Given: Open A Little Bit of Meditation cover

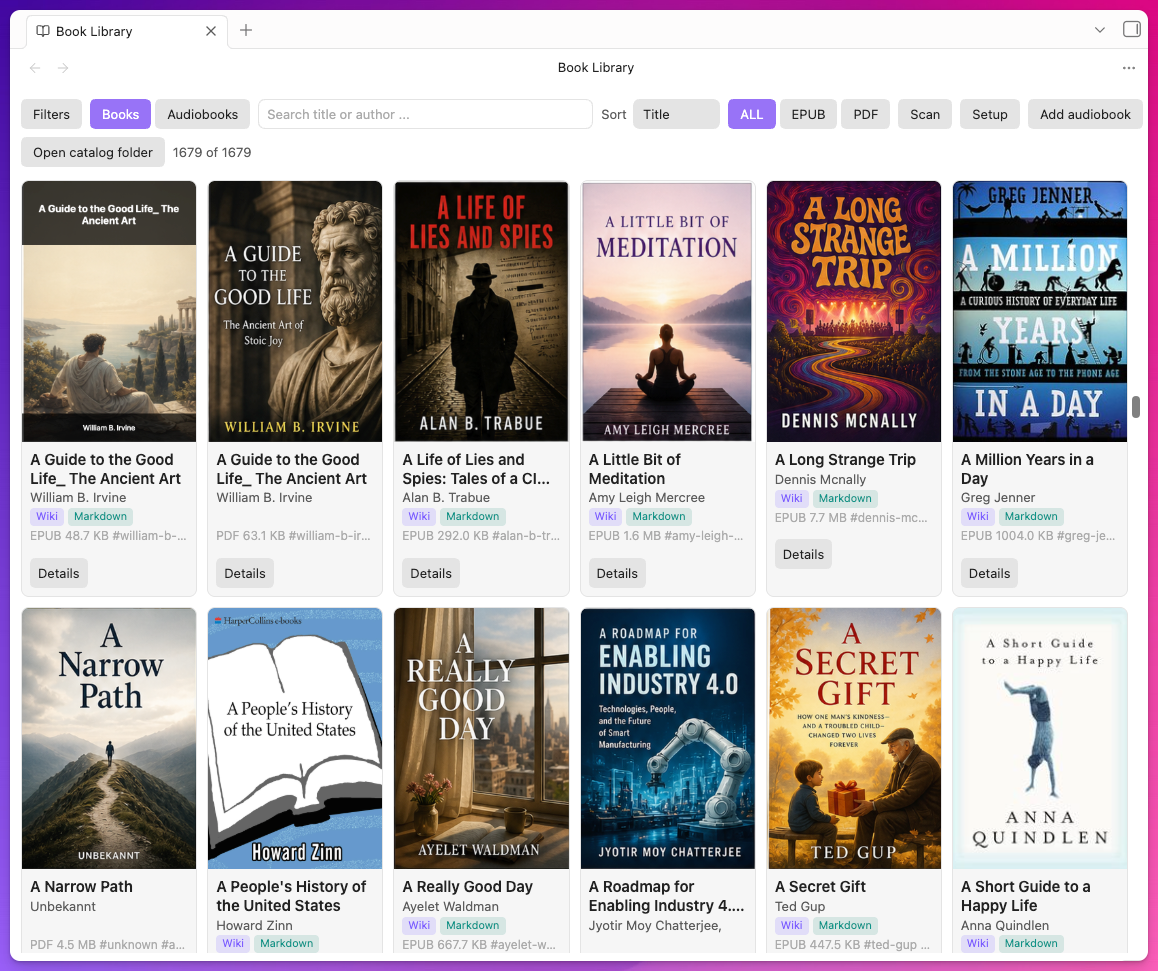Looking at the screenshot, I should click(x=668, y=312).
